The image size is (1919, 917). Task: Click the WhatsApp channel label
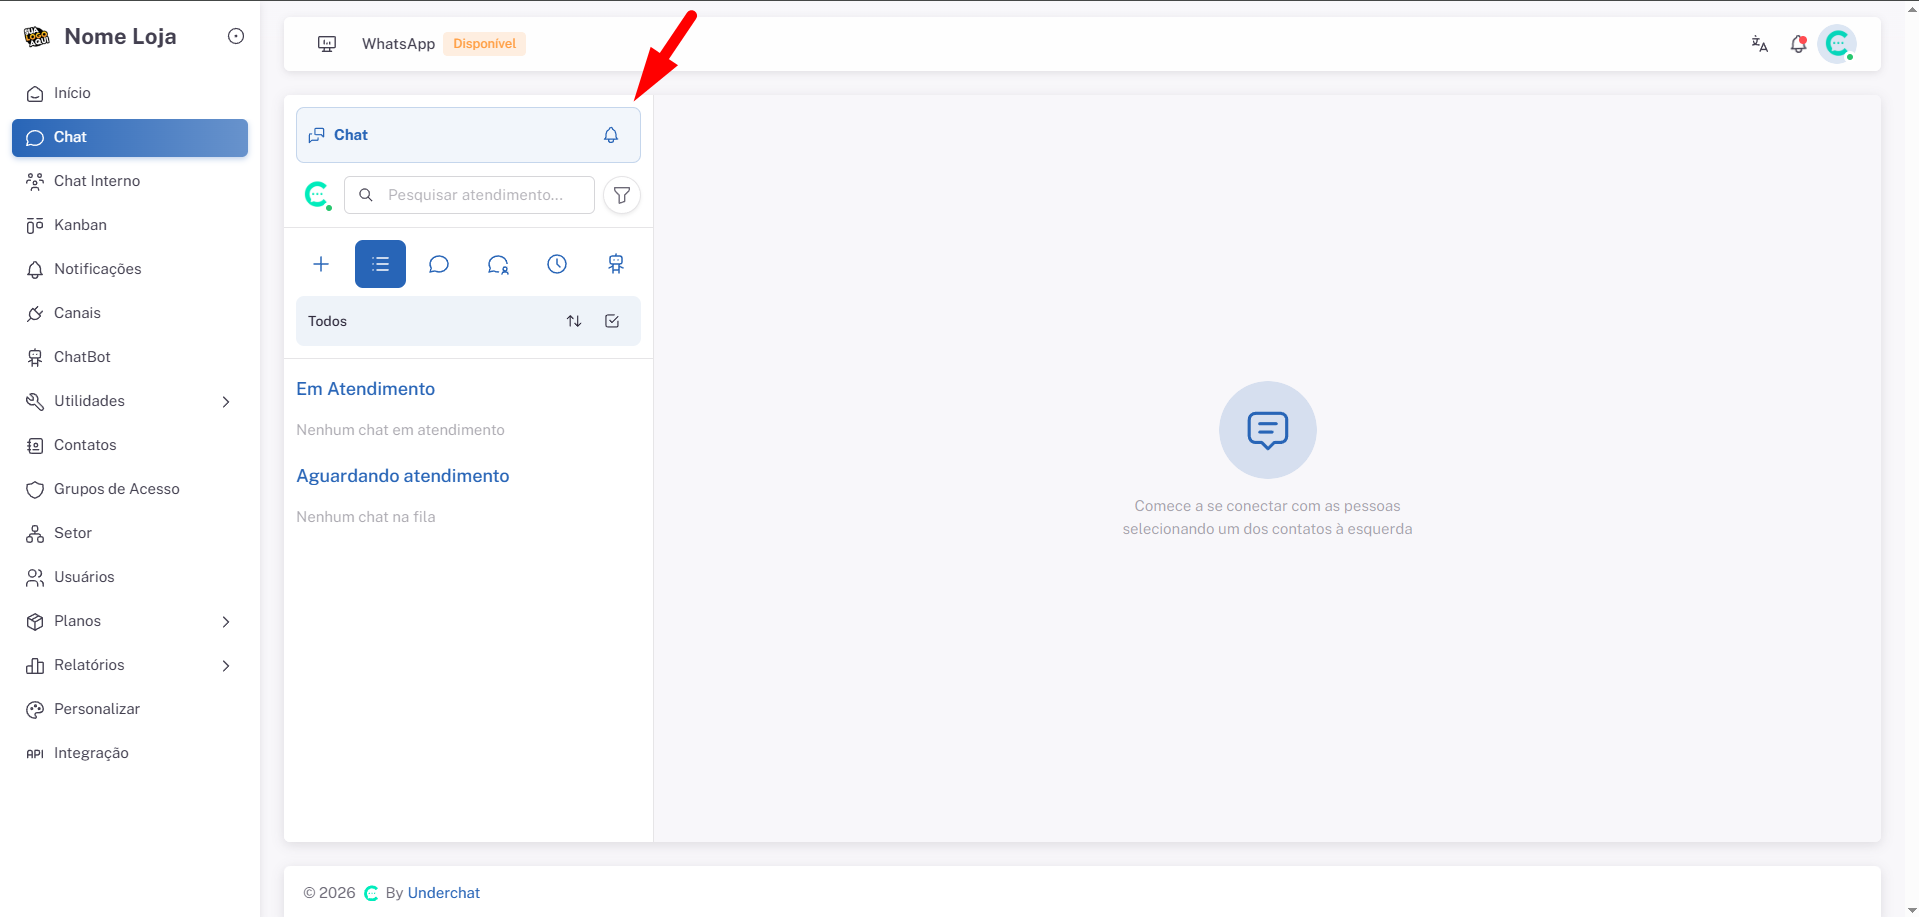398,44
